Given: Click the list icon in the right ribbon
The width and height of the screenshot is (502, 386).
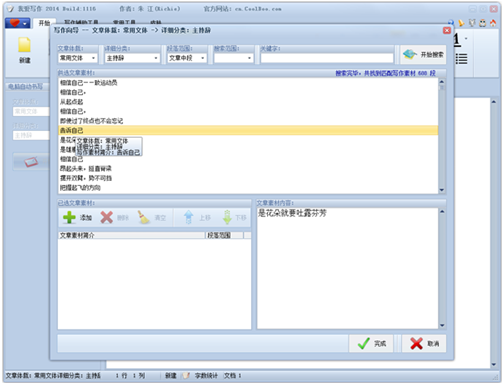Looking at the screenshot, I should pos(461,59).
